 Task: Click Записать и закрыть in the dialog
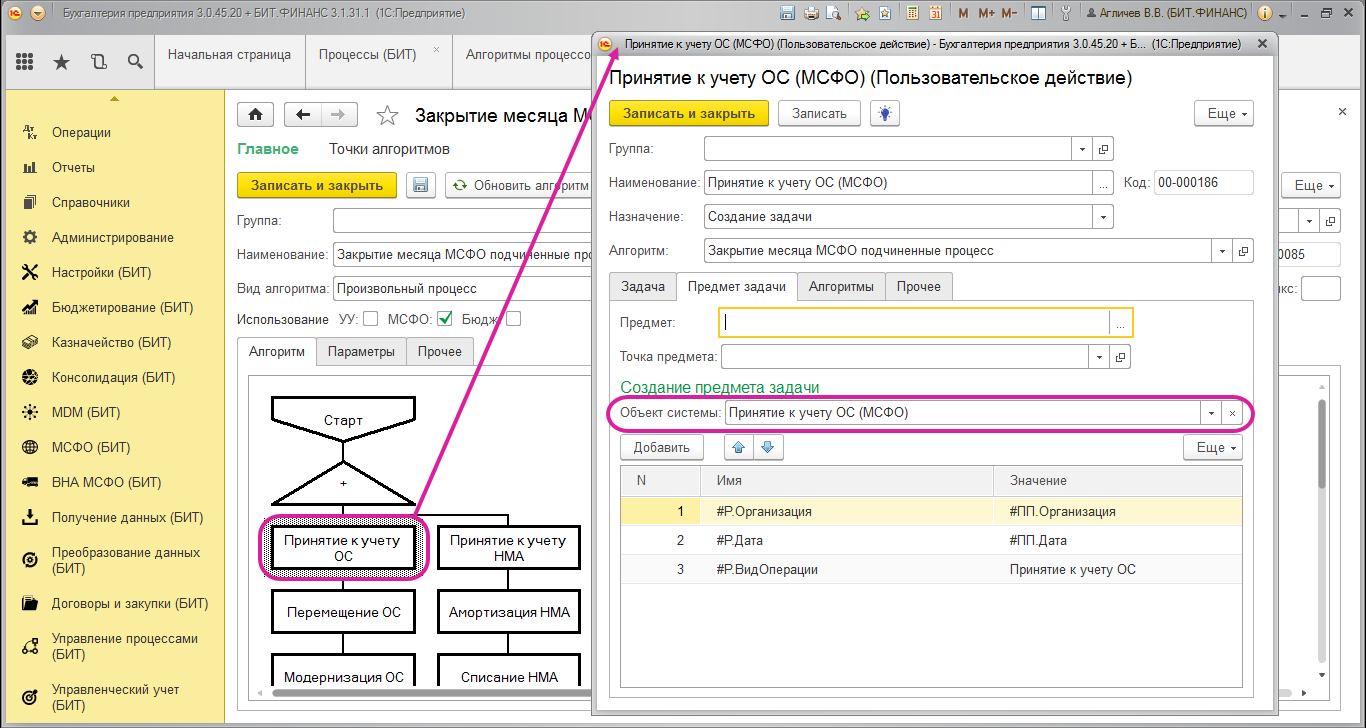click(x=689, y=113)
